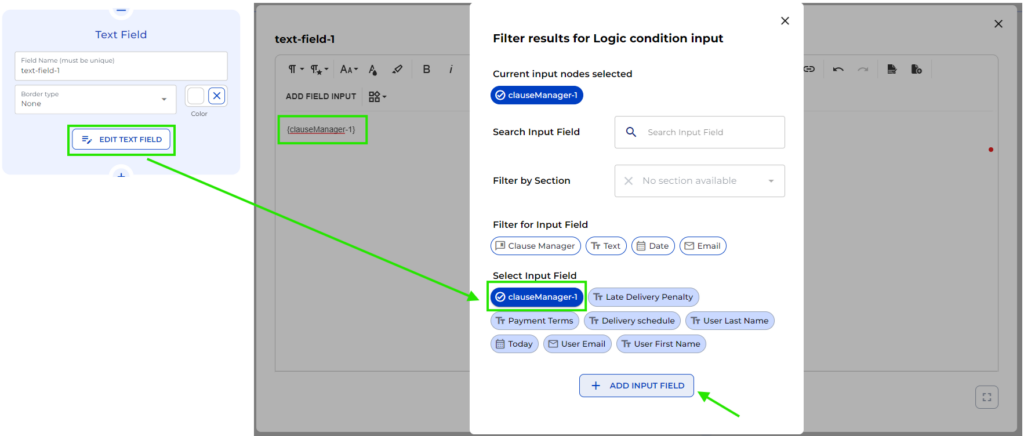Toggle clauseManager-1 chip under Select Input Field
The height and width of the screenshot is (436, 1024).
tap(537, 297)
